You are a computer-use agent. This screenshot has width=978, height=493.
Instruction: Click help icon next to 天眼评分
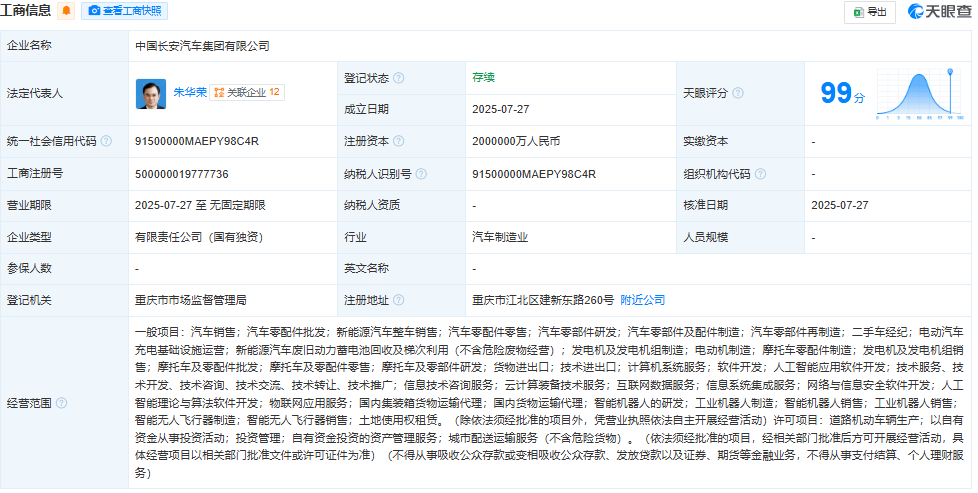pos(738,93)
